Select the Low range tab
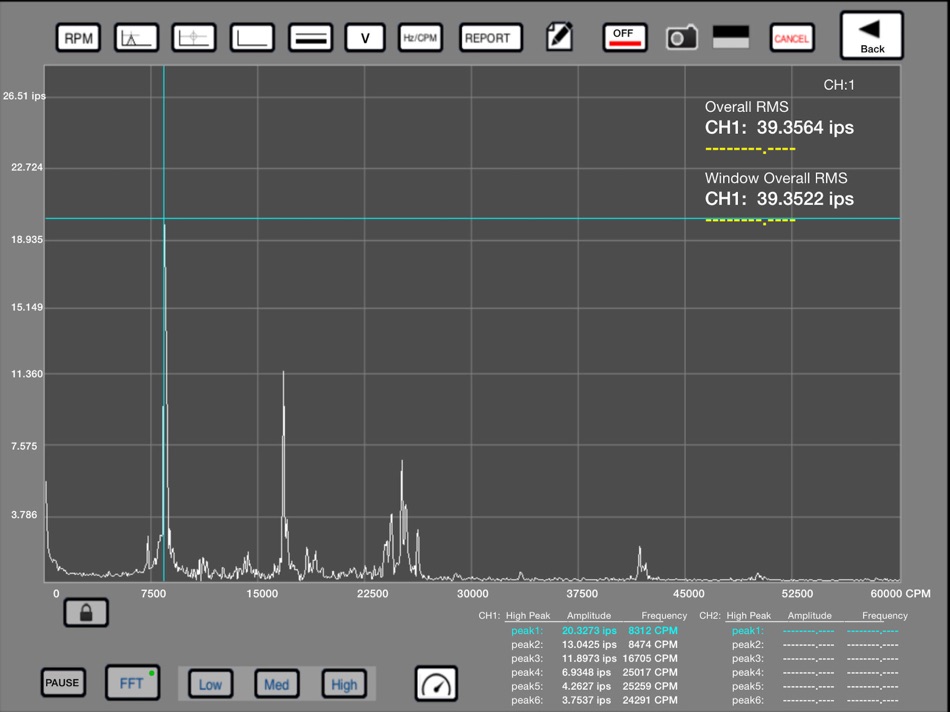The width and height of the screenshot is (950, 712). tap(210, 685)
